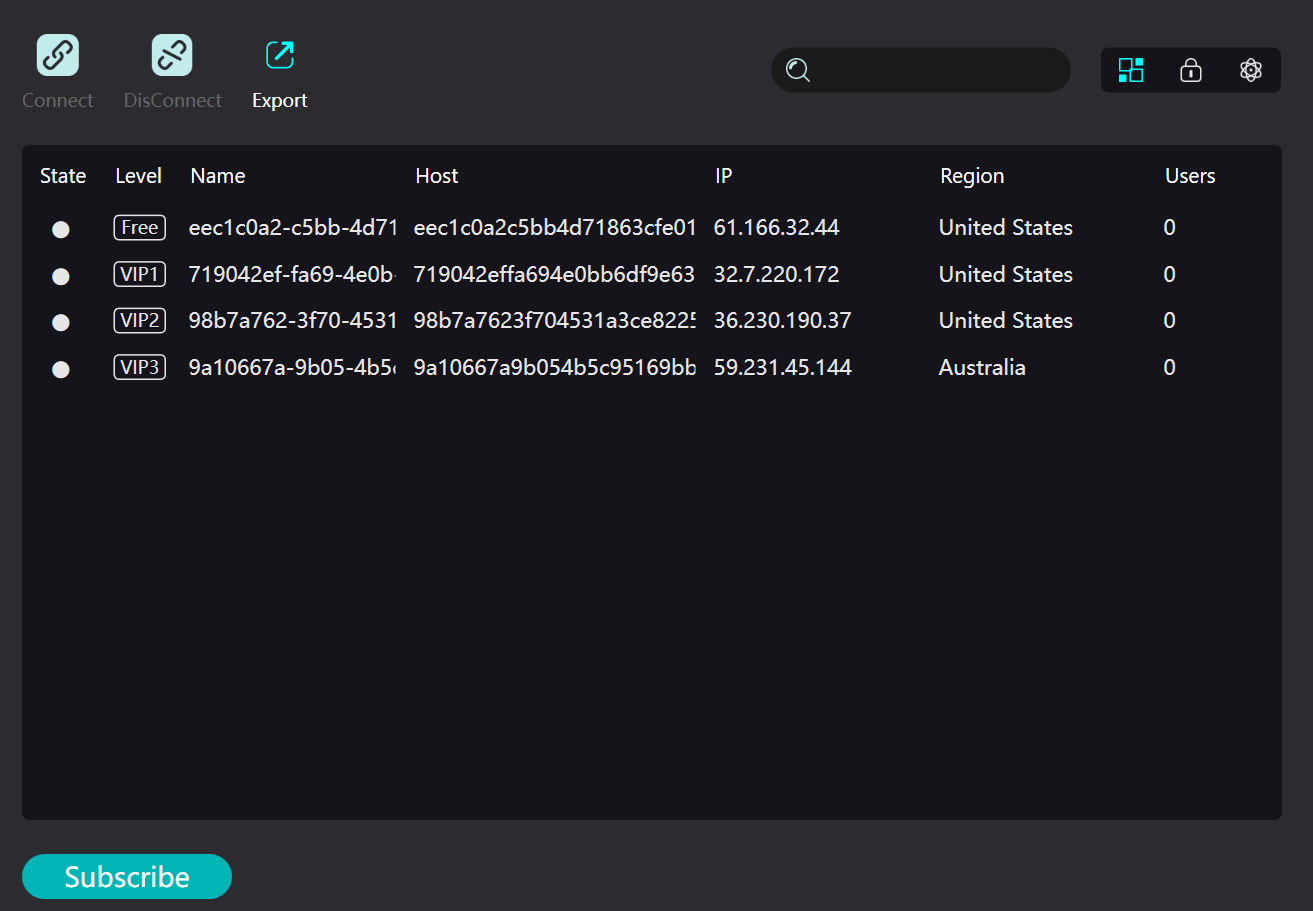
Task: Click the Users column header
Action: (x=1189, y=175)
